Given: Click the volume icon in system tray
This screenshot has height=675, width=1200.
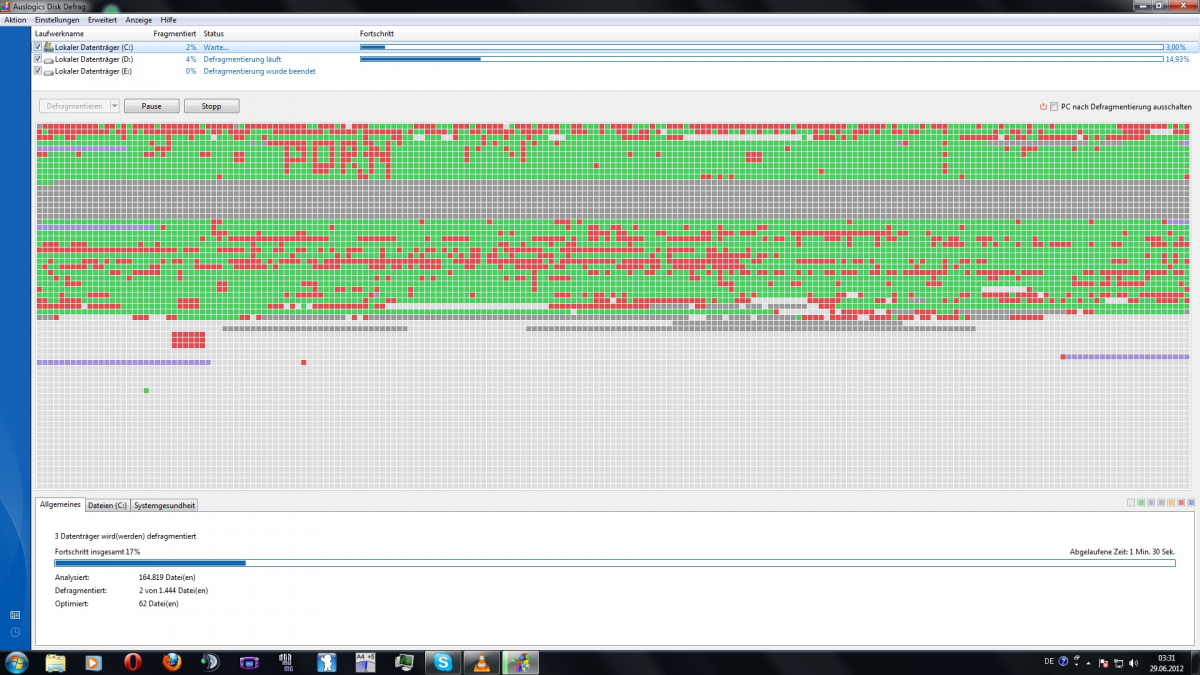Looking at the screenshot, I should pyautogui.click(x=1133, y=662).
